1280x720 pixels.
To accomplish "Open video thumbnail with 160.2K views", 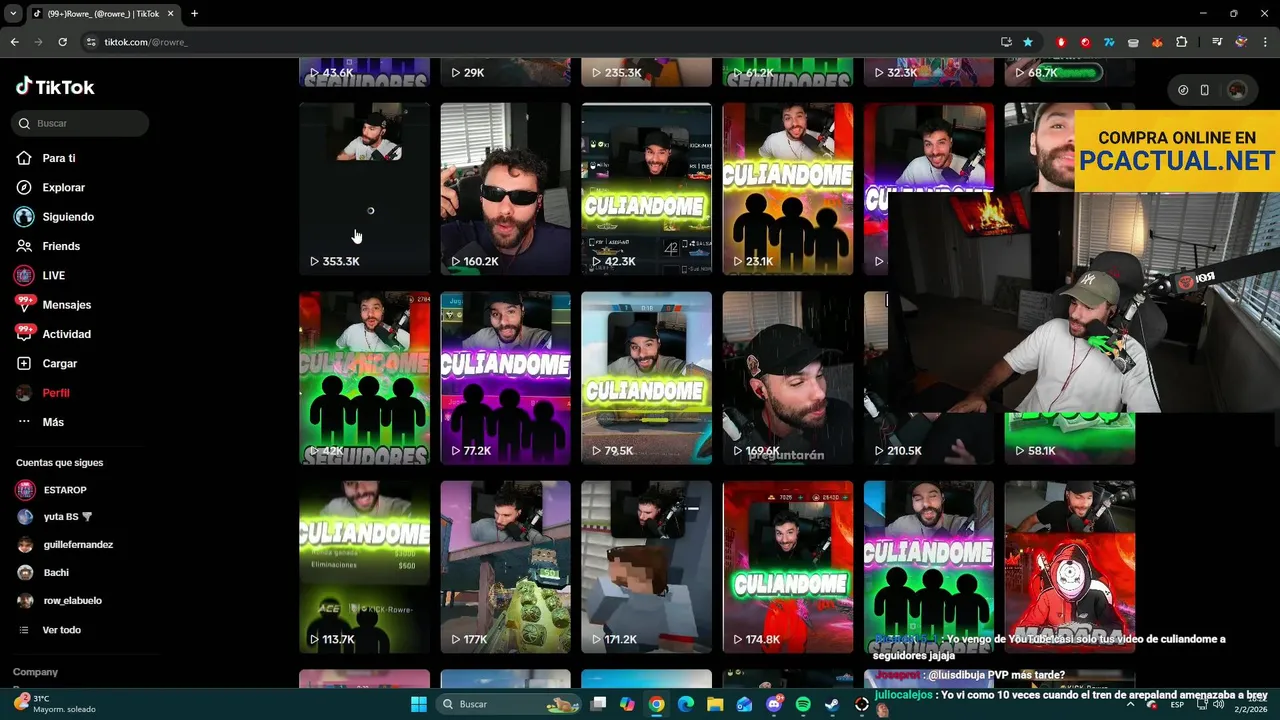I will click(x=505, y=189).
